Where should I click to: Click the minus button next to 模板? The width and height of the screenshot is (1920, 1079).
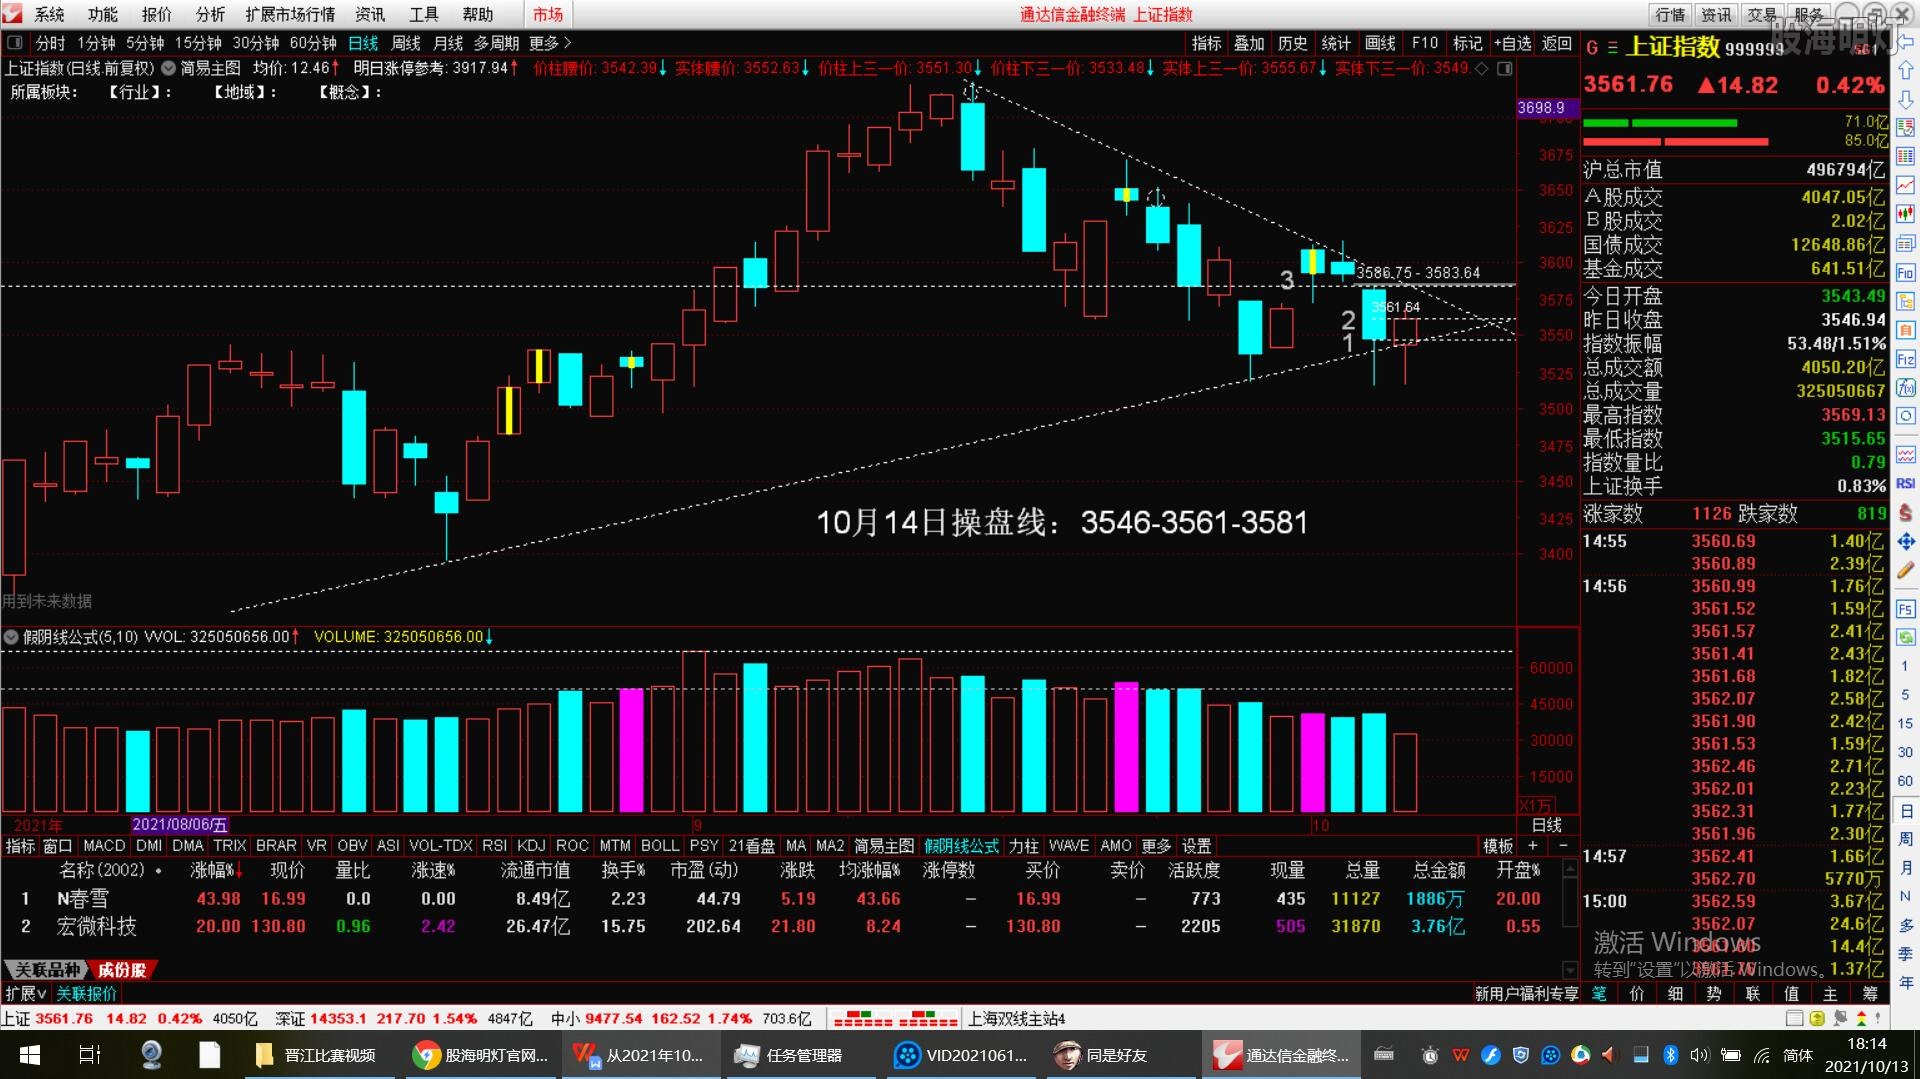click(1563, 846)
